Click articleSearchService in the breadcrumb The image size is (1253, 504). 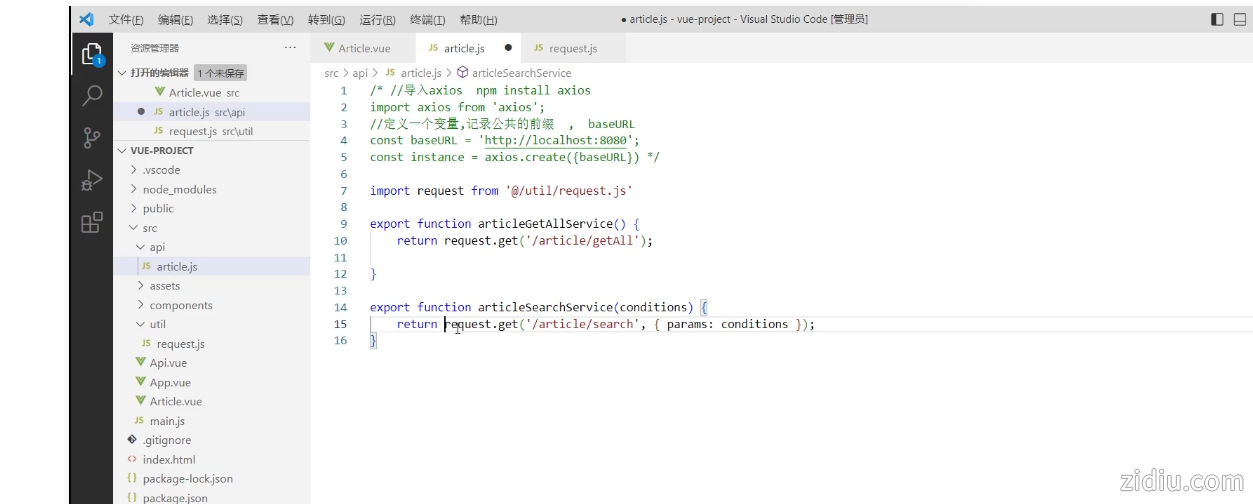pyautogui.click(x=520, y=73)
